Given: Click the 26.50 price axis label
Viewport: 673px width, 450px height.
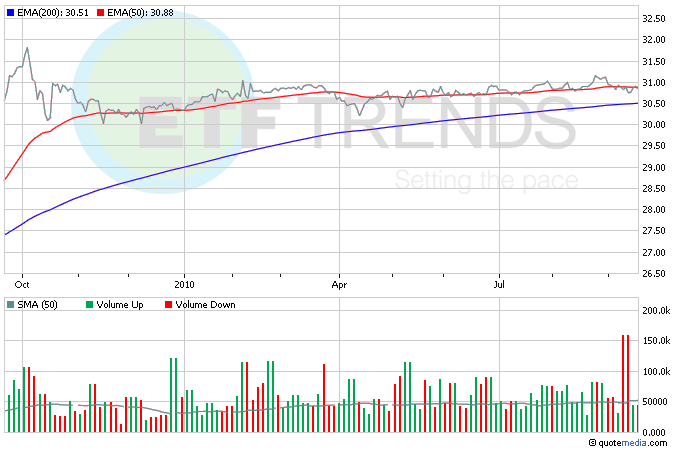Looking at the screenshot, I should (x=654, y=274).
